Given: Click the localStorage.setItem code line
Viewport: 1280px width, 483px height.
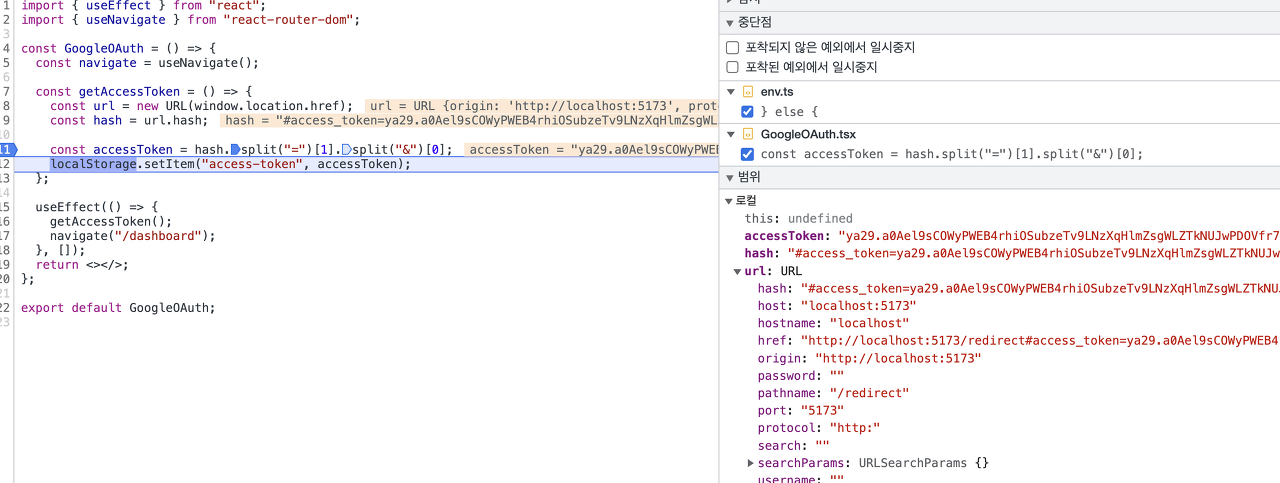Looking at the screenshot, I should tap(231, 164).
